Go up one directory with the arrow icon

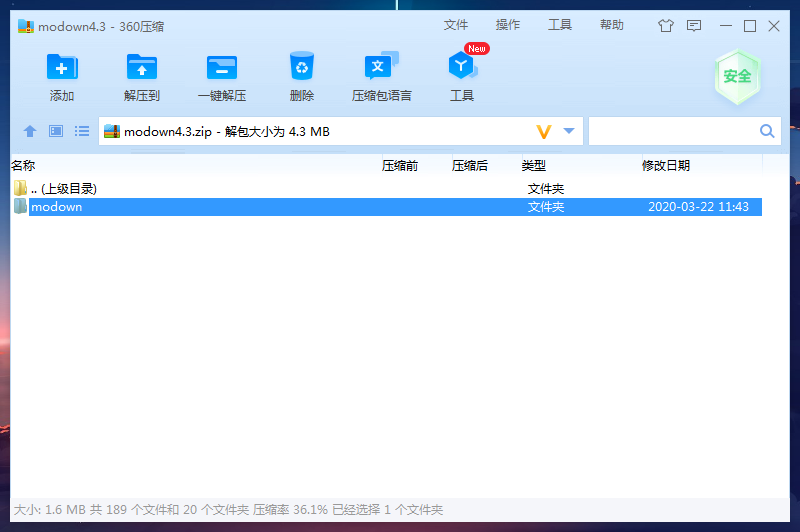point(30,131)
